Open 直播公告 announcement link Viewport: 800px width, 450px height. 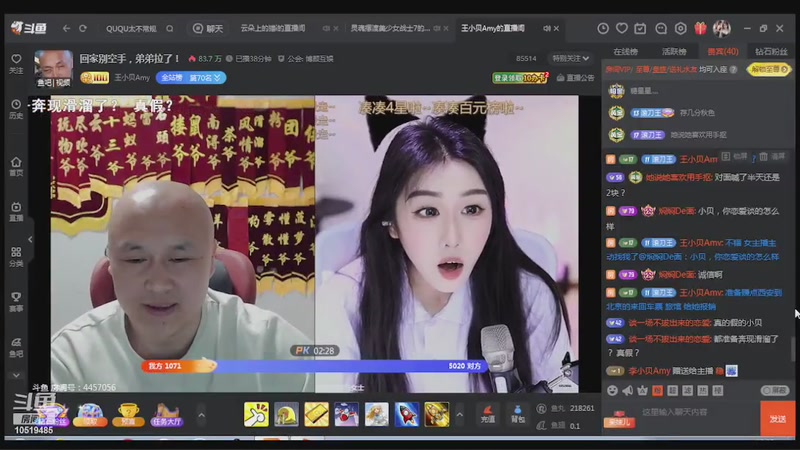[576, 78]
